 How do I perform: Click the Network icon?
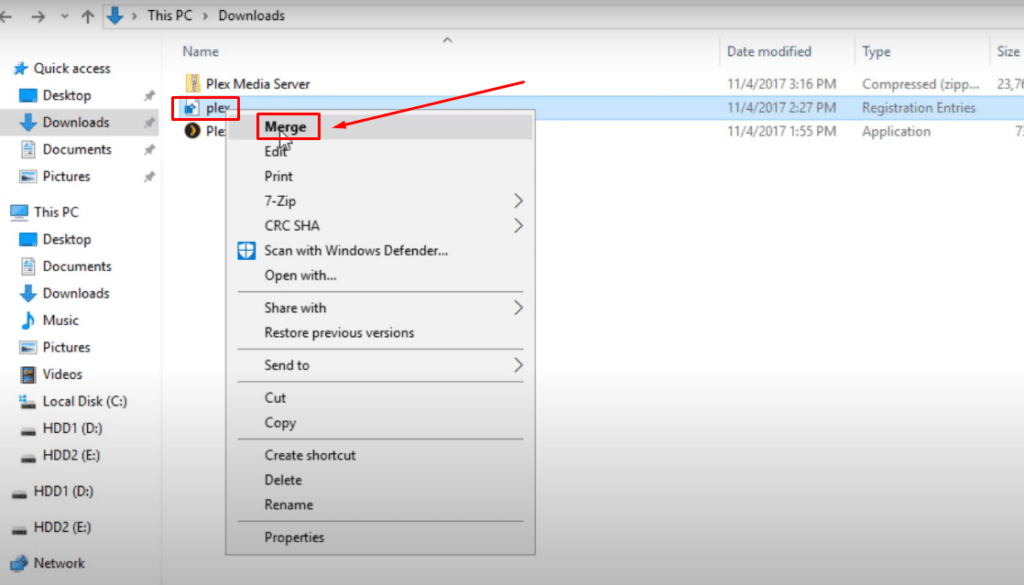pos(20,563)
